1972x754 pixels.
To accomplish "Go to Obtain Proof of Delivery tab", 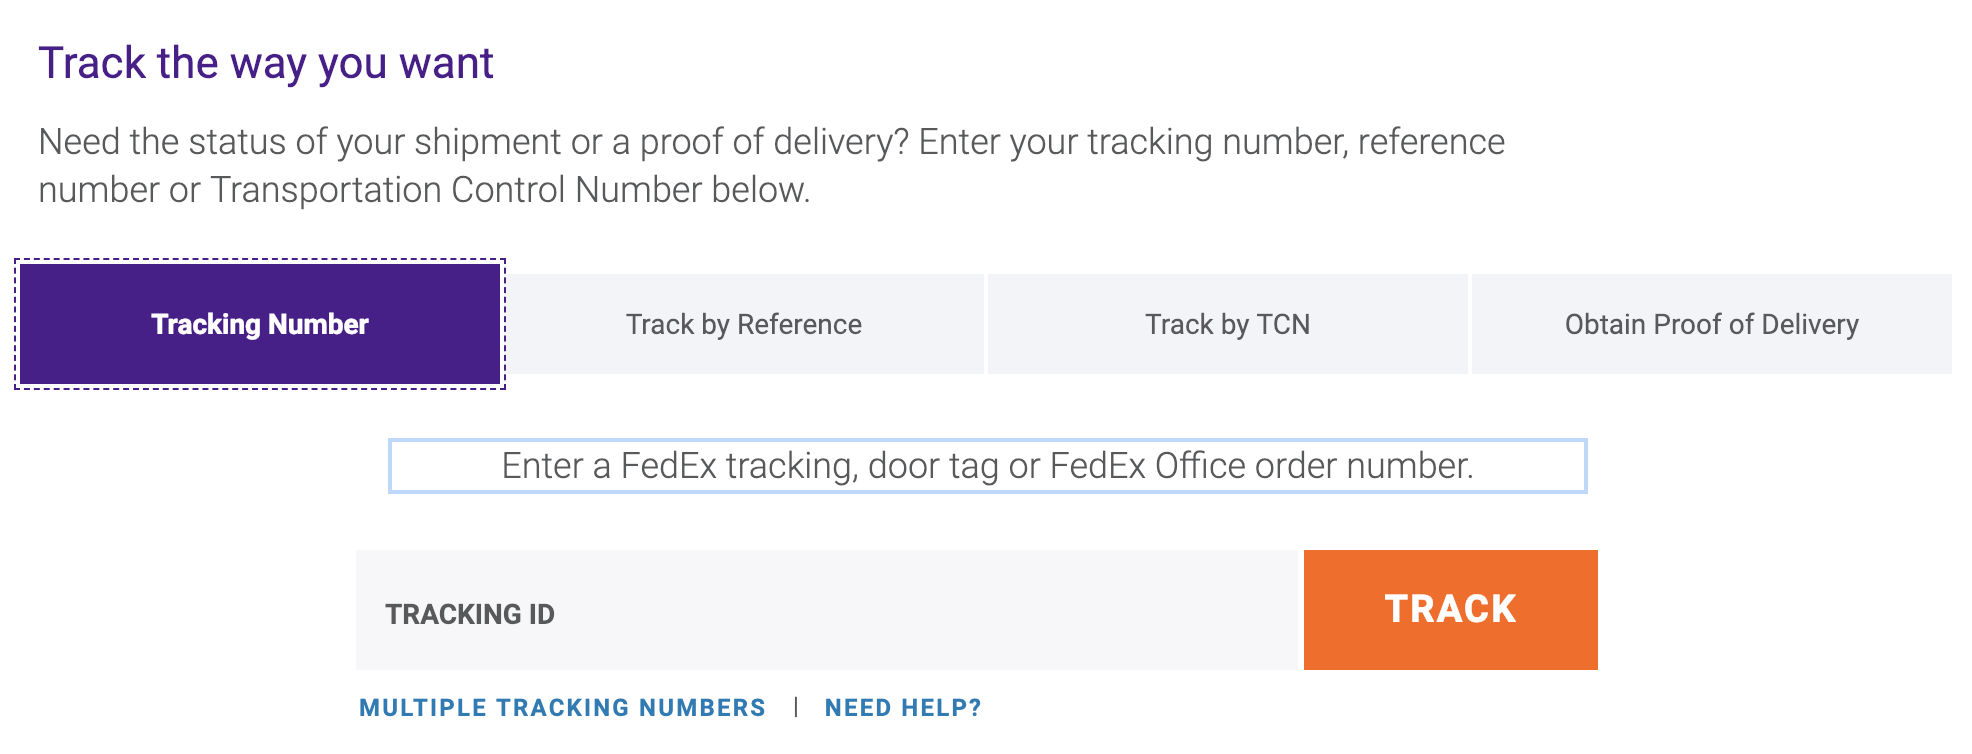I will point(1712,324).
